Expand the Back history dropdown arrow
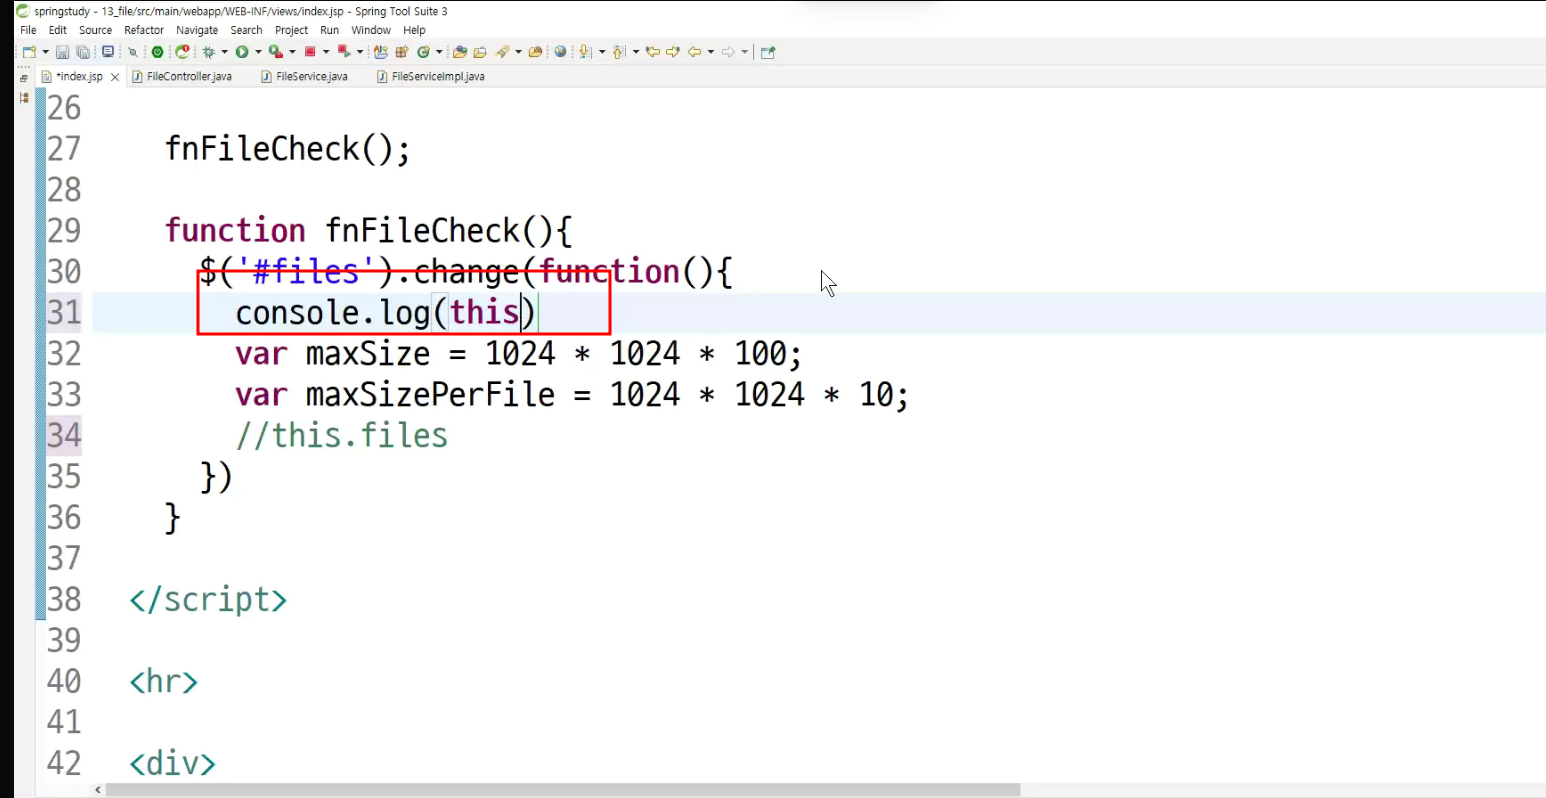This screenshot has height=798, width=1546. pos(711,52)
